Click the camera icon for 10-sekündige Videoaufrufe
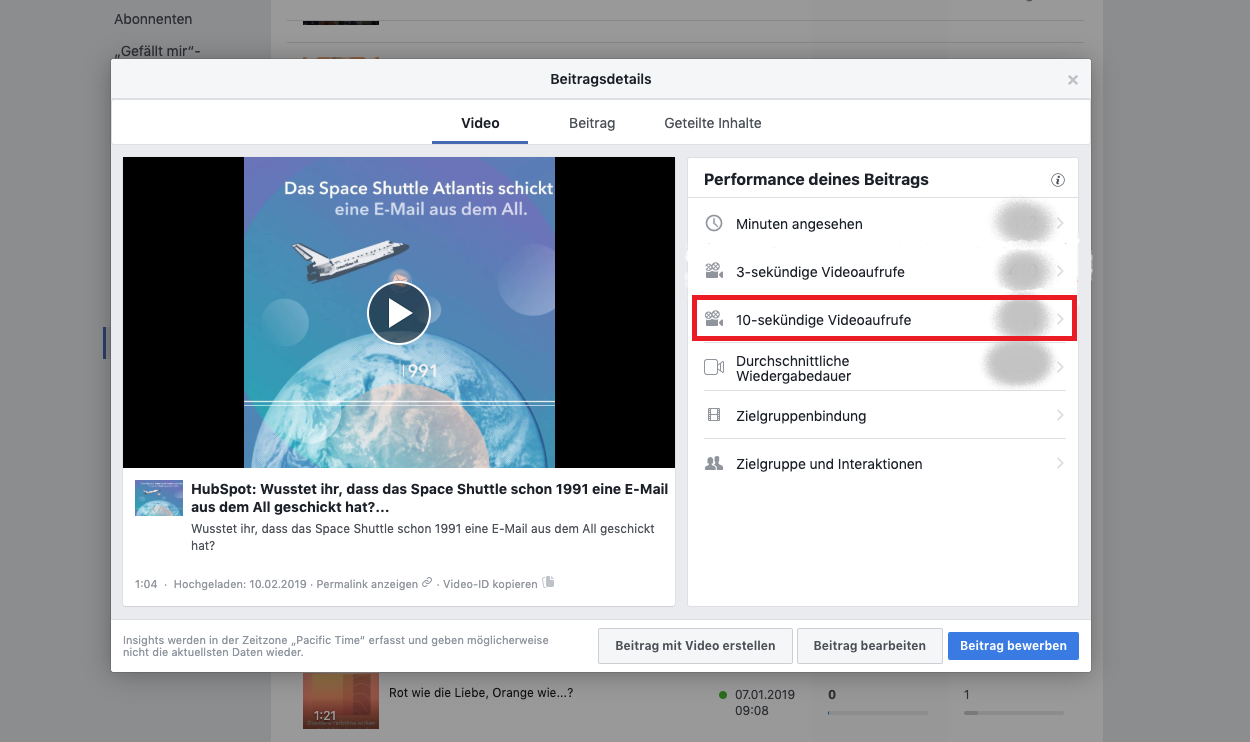 pos(713,319)
